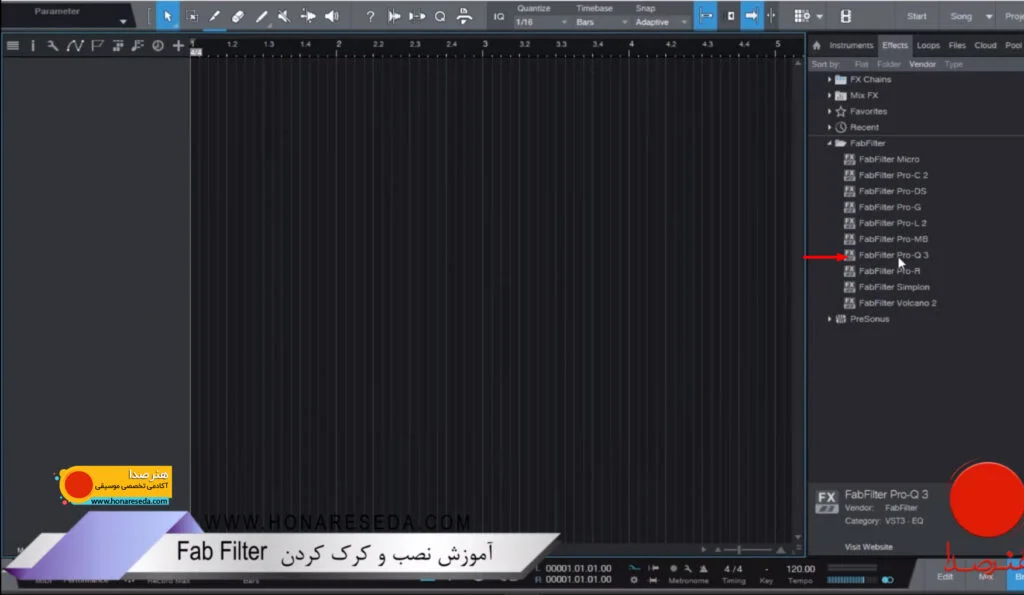Toggle the Snap to grid button
Viewport: 1024px width, 595px height.
pos(706,16)
